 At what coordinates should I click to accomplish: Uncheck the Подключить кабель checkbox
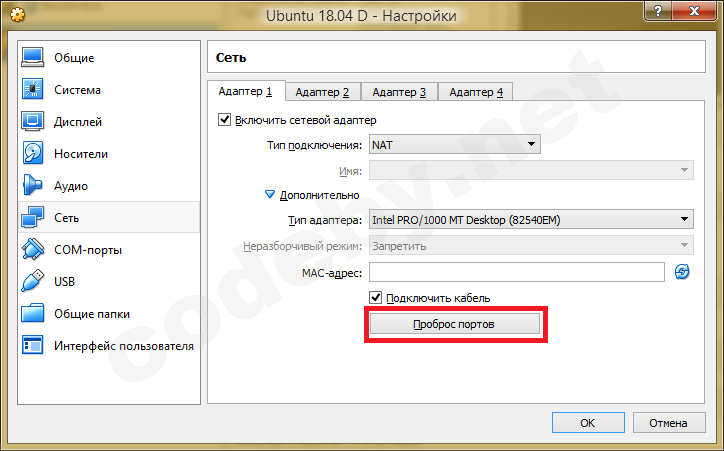click(375, 298)
